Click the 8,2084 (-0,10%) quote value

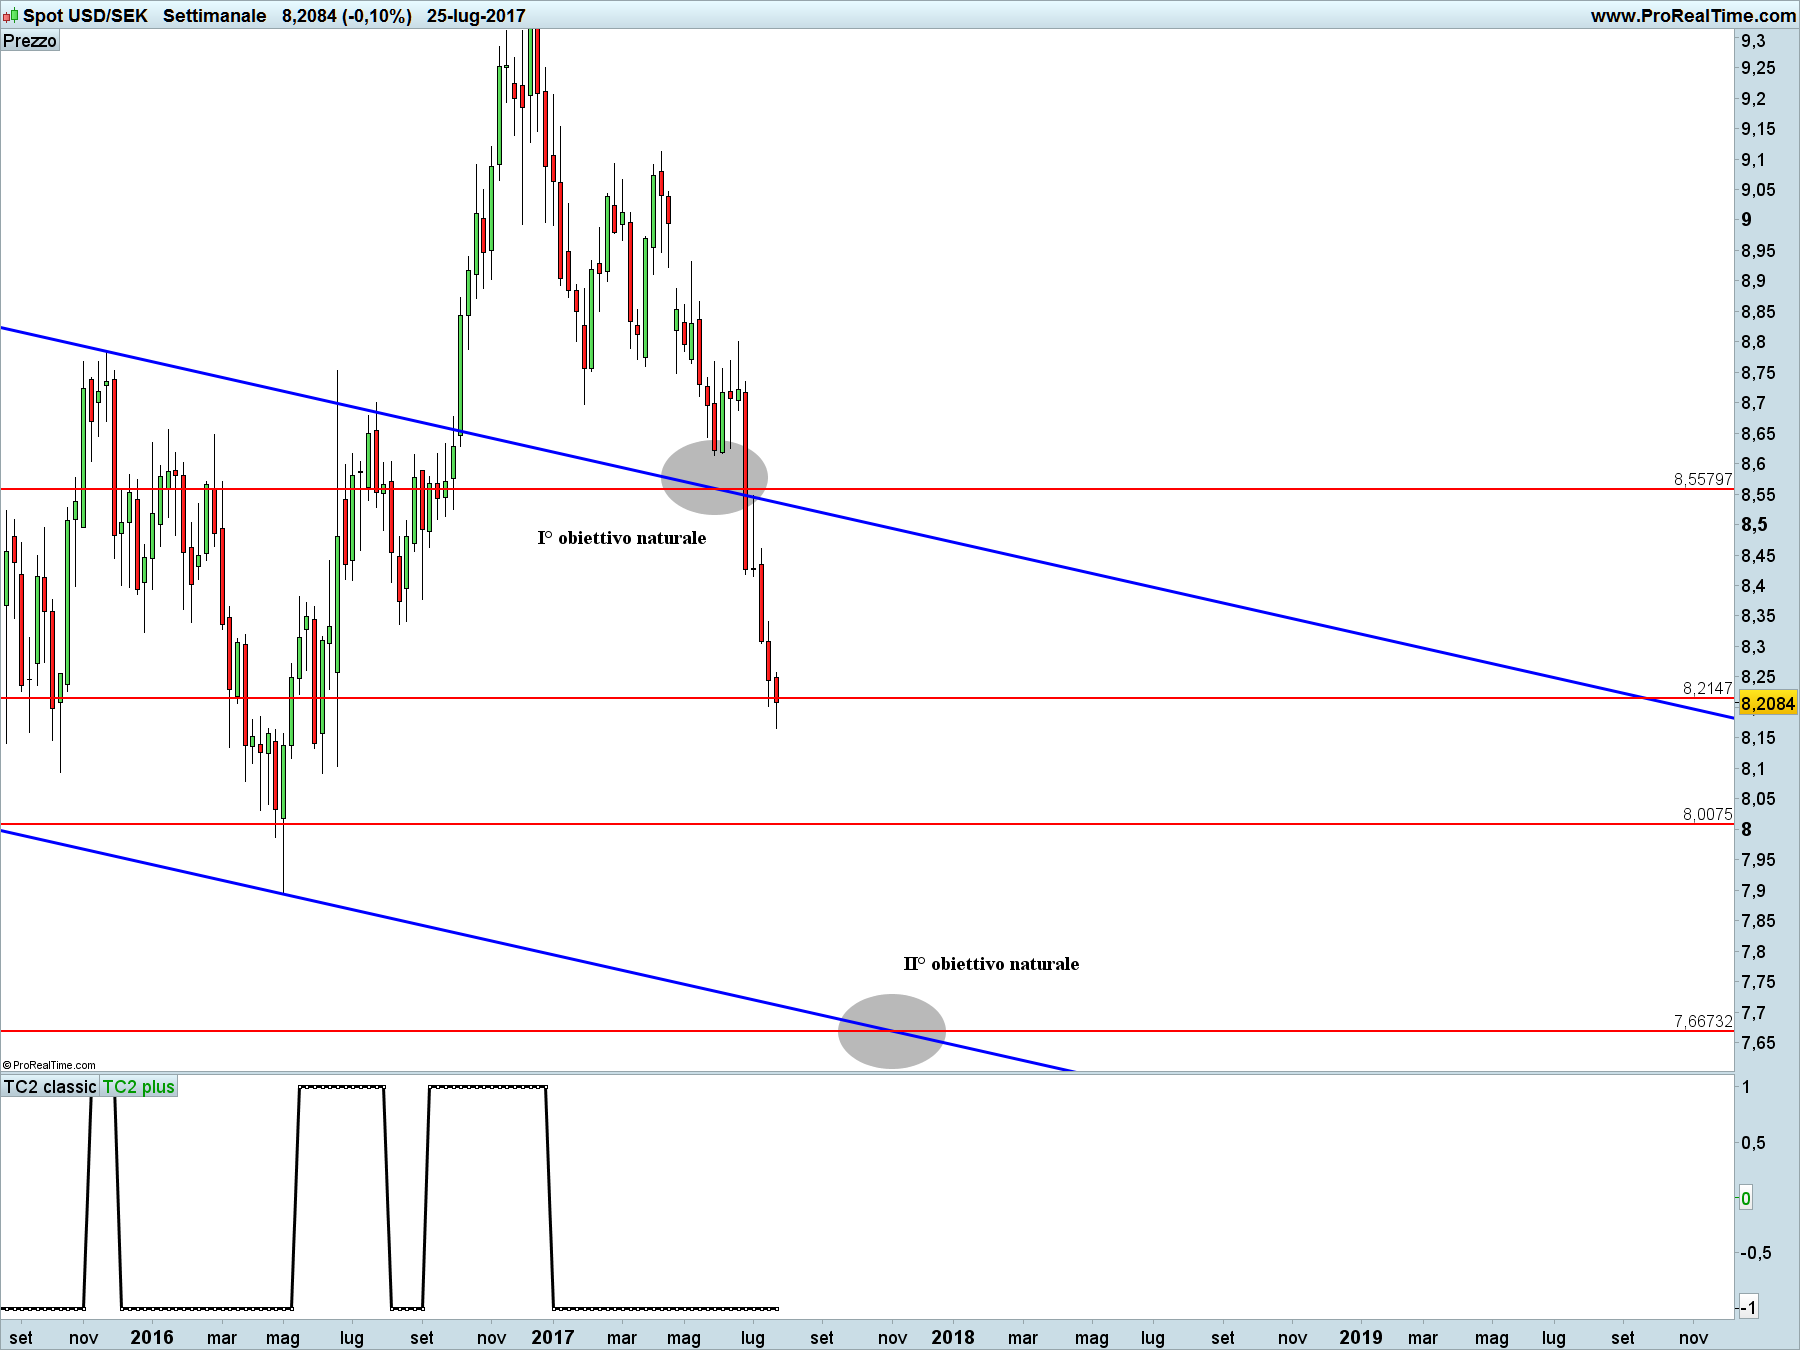(x=347, y=15)
